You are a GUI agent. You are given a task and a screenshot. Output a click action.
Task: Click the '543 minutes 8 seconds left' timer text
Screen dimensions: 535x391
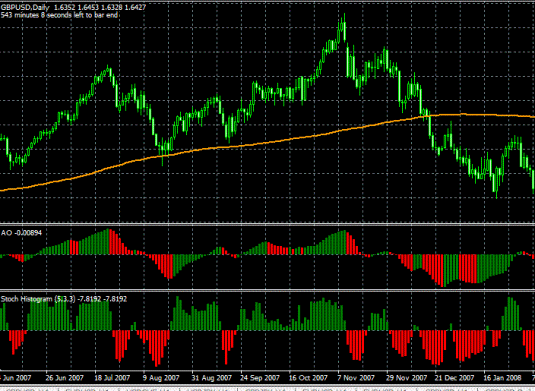tap(59, 15)
